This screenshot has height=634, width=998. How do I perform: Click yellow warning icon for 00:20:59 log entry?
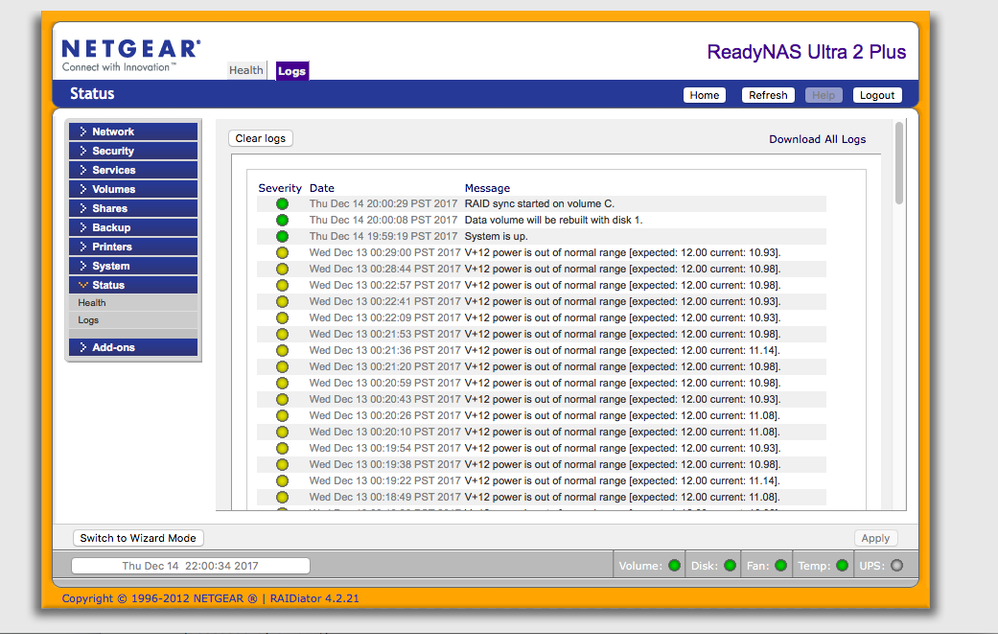pyautogui.click(x=282, y=383)
